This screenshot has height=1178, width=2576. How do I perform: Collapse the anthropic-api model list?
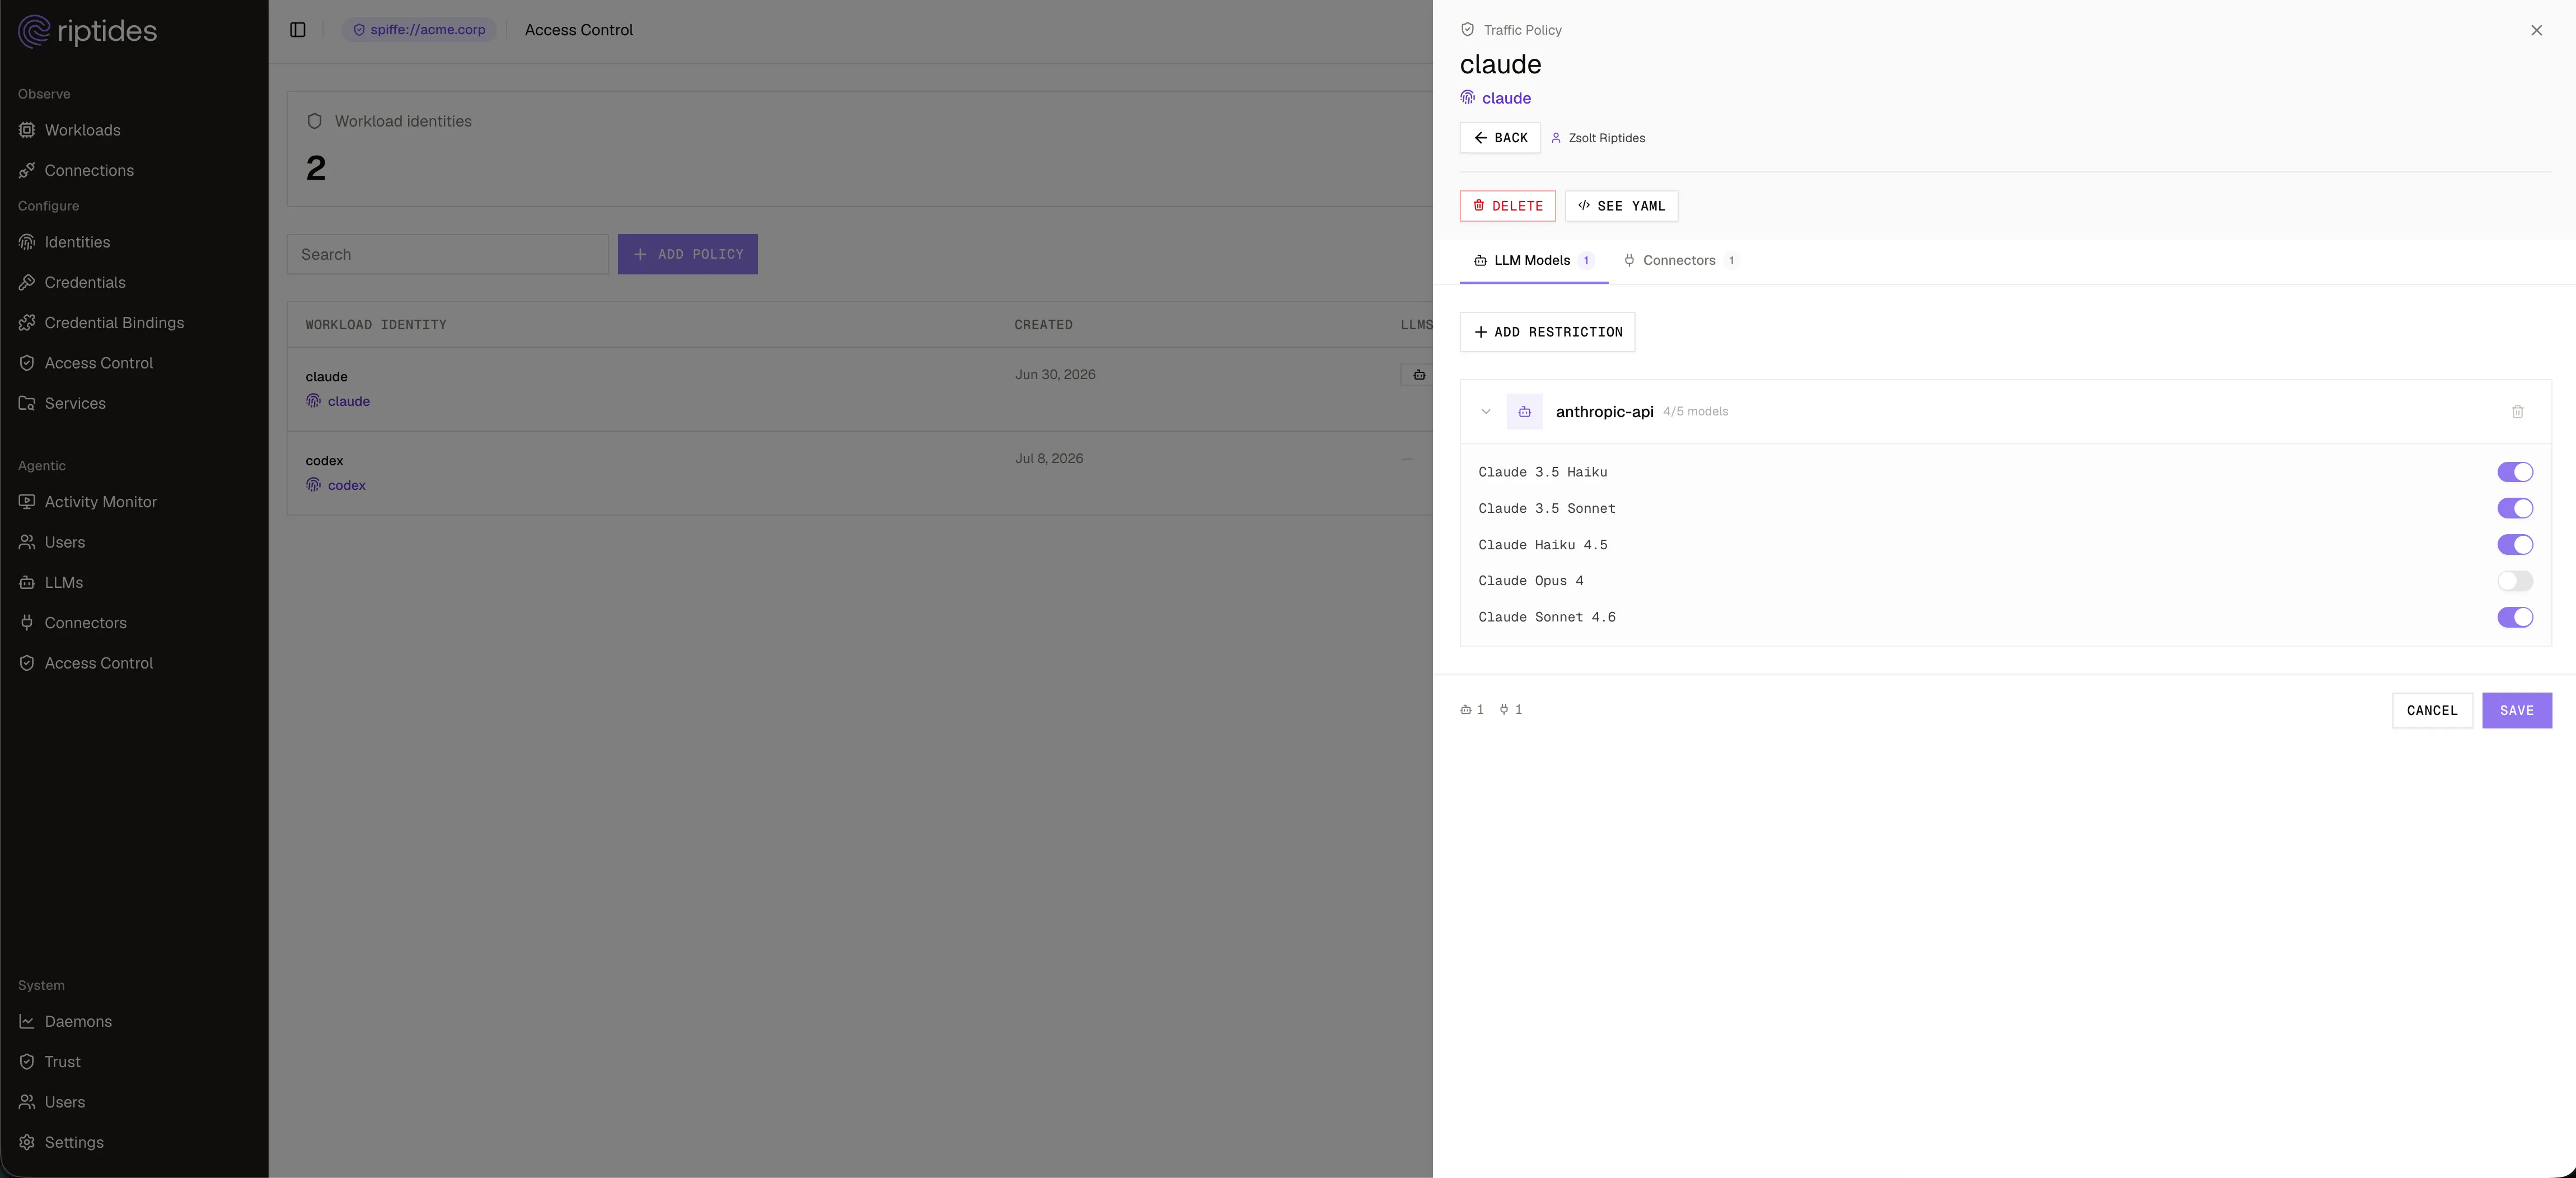[x=1486, y=411]
